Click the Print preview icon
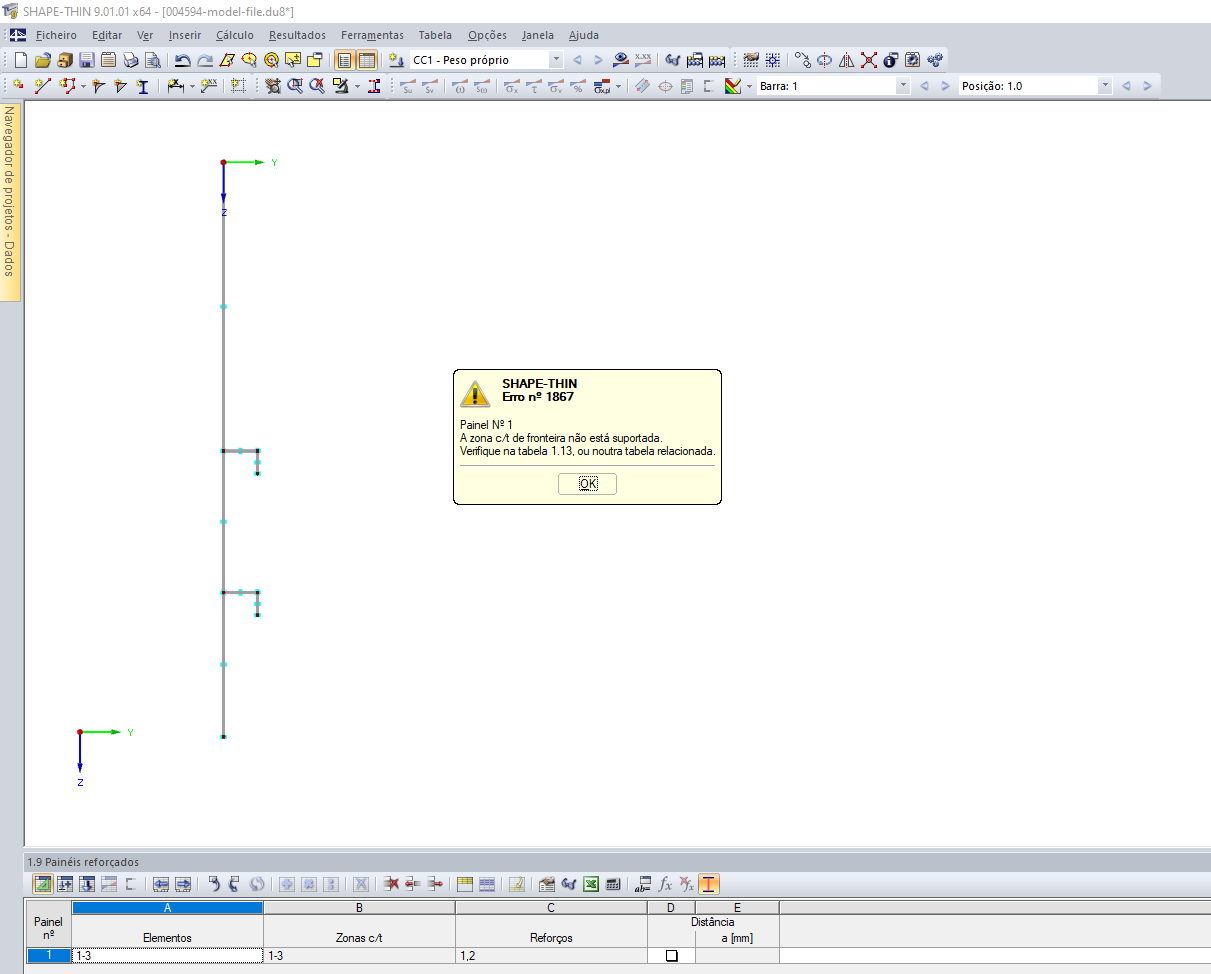Image resolution: width=1211 pixels, height=974 pixels. click(153, 60)
